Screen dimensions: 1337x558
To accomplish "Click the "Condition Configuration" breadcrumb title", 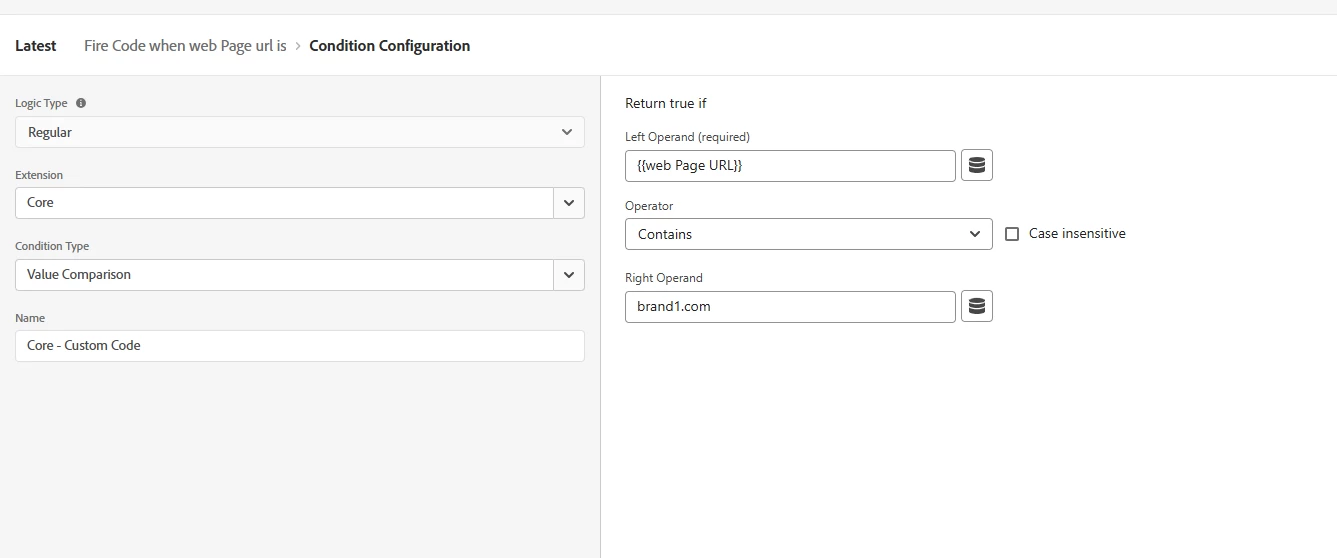I will tap(390, 46).
